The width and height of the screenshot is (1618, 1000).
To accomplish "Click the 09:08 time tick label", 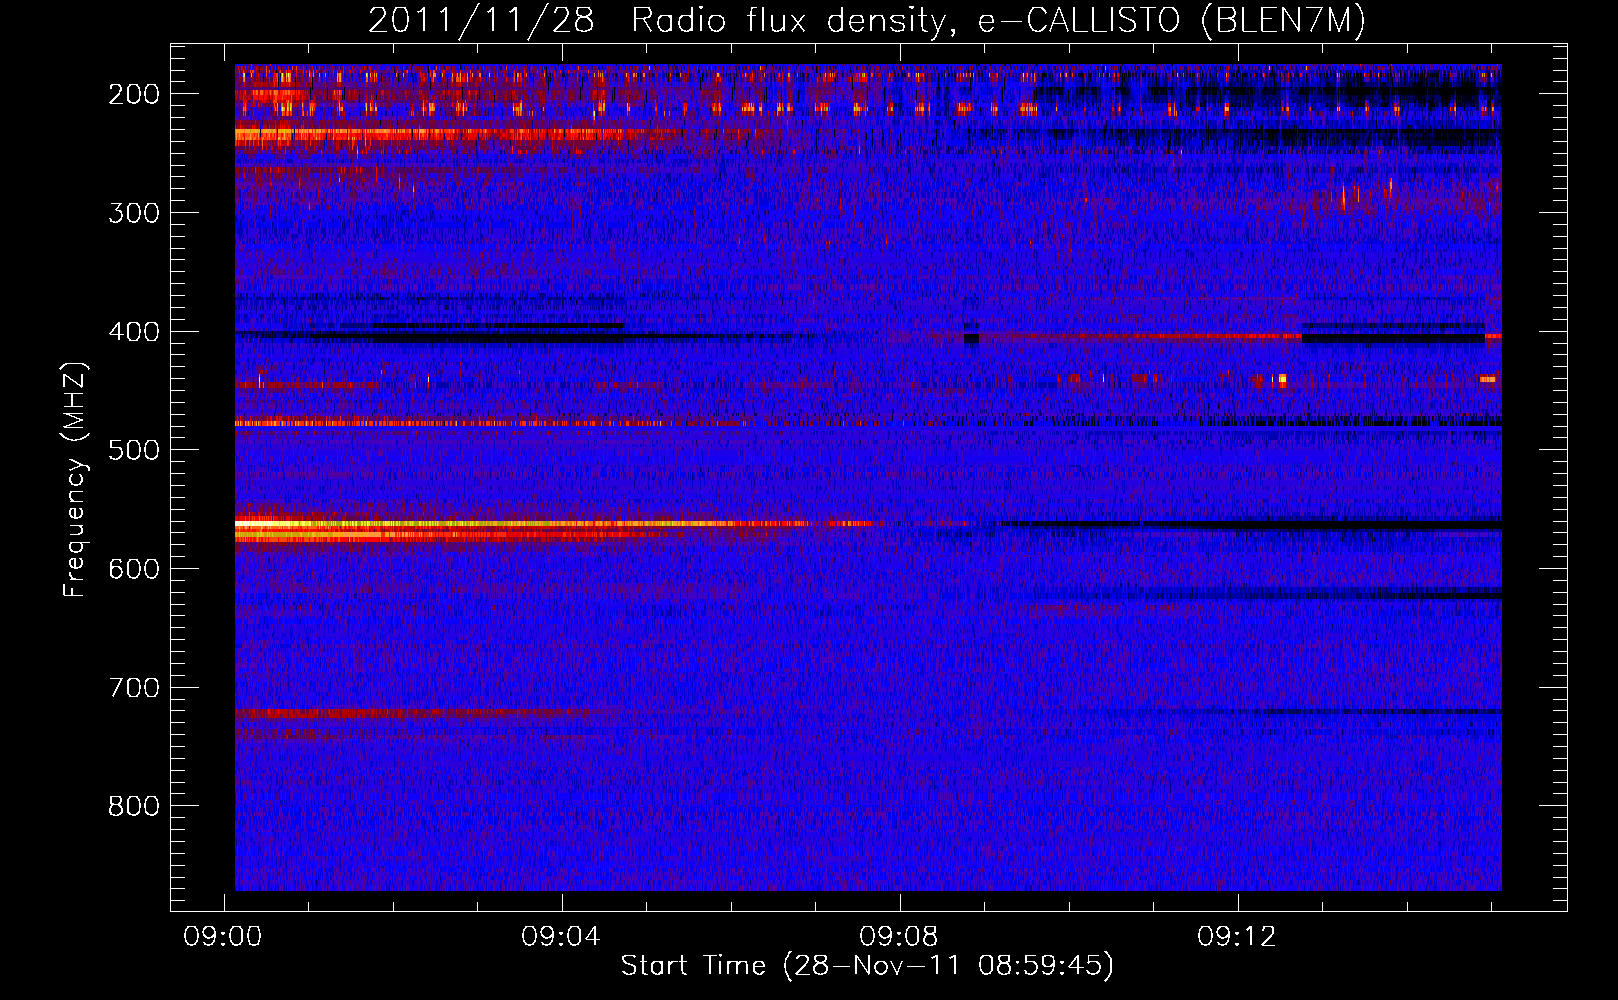I will coord(899,936).
